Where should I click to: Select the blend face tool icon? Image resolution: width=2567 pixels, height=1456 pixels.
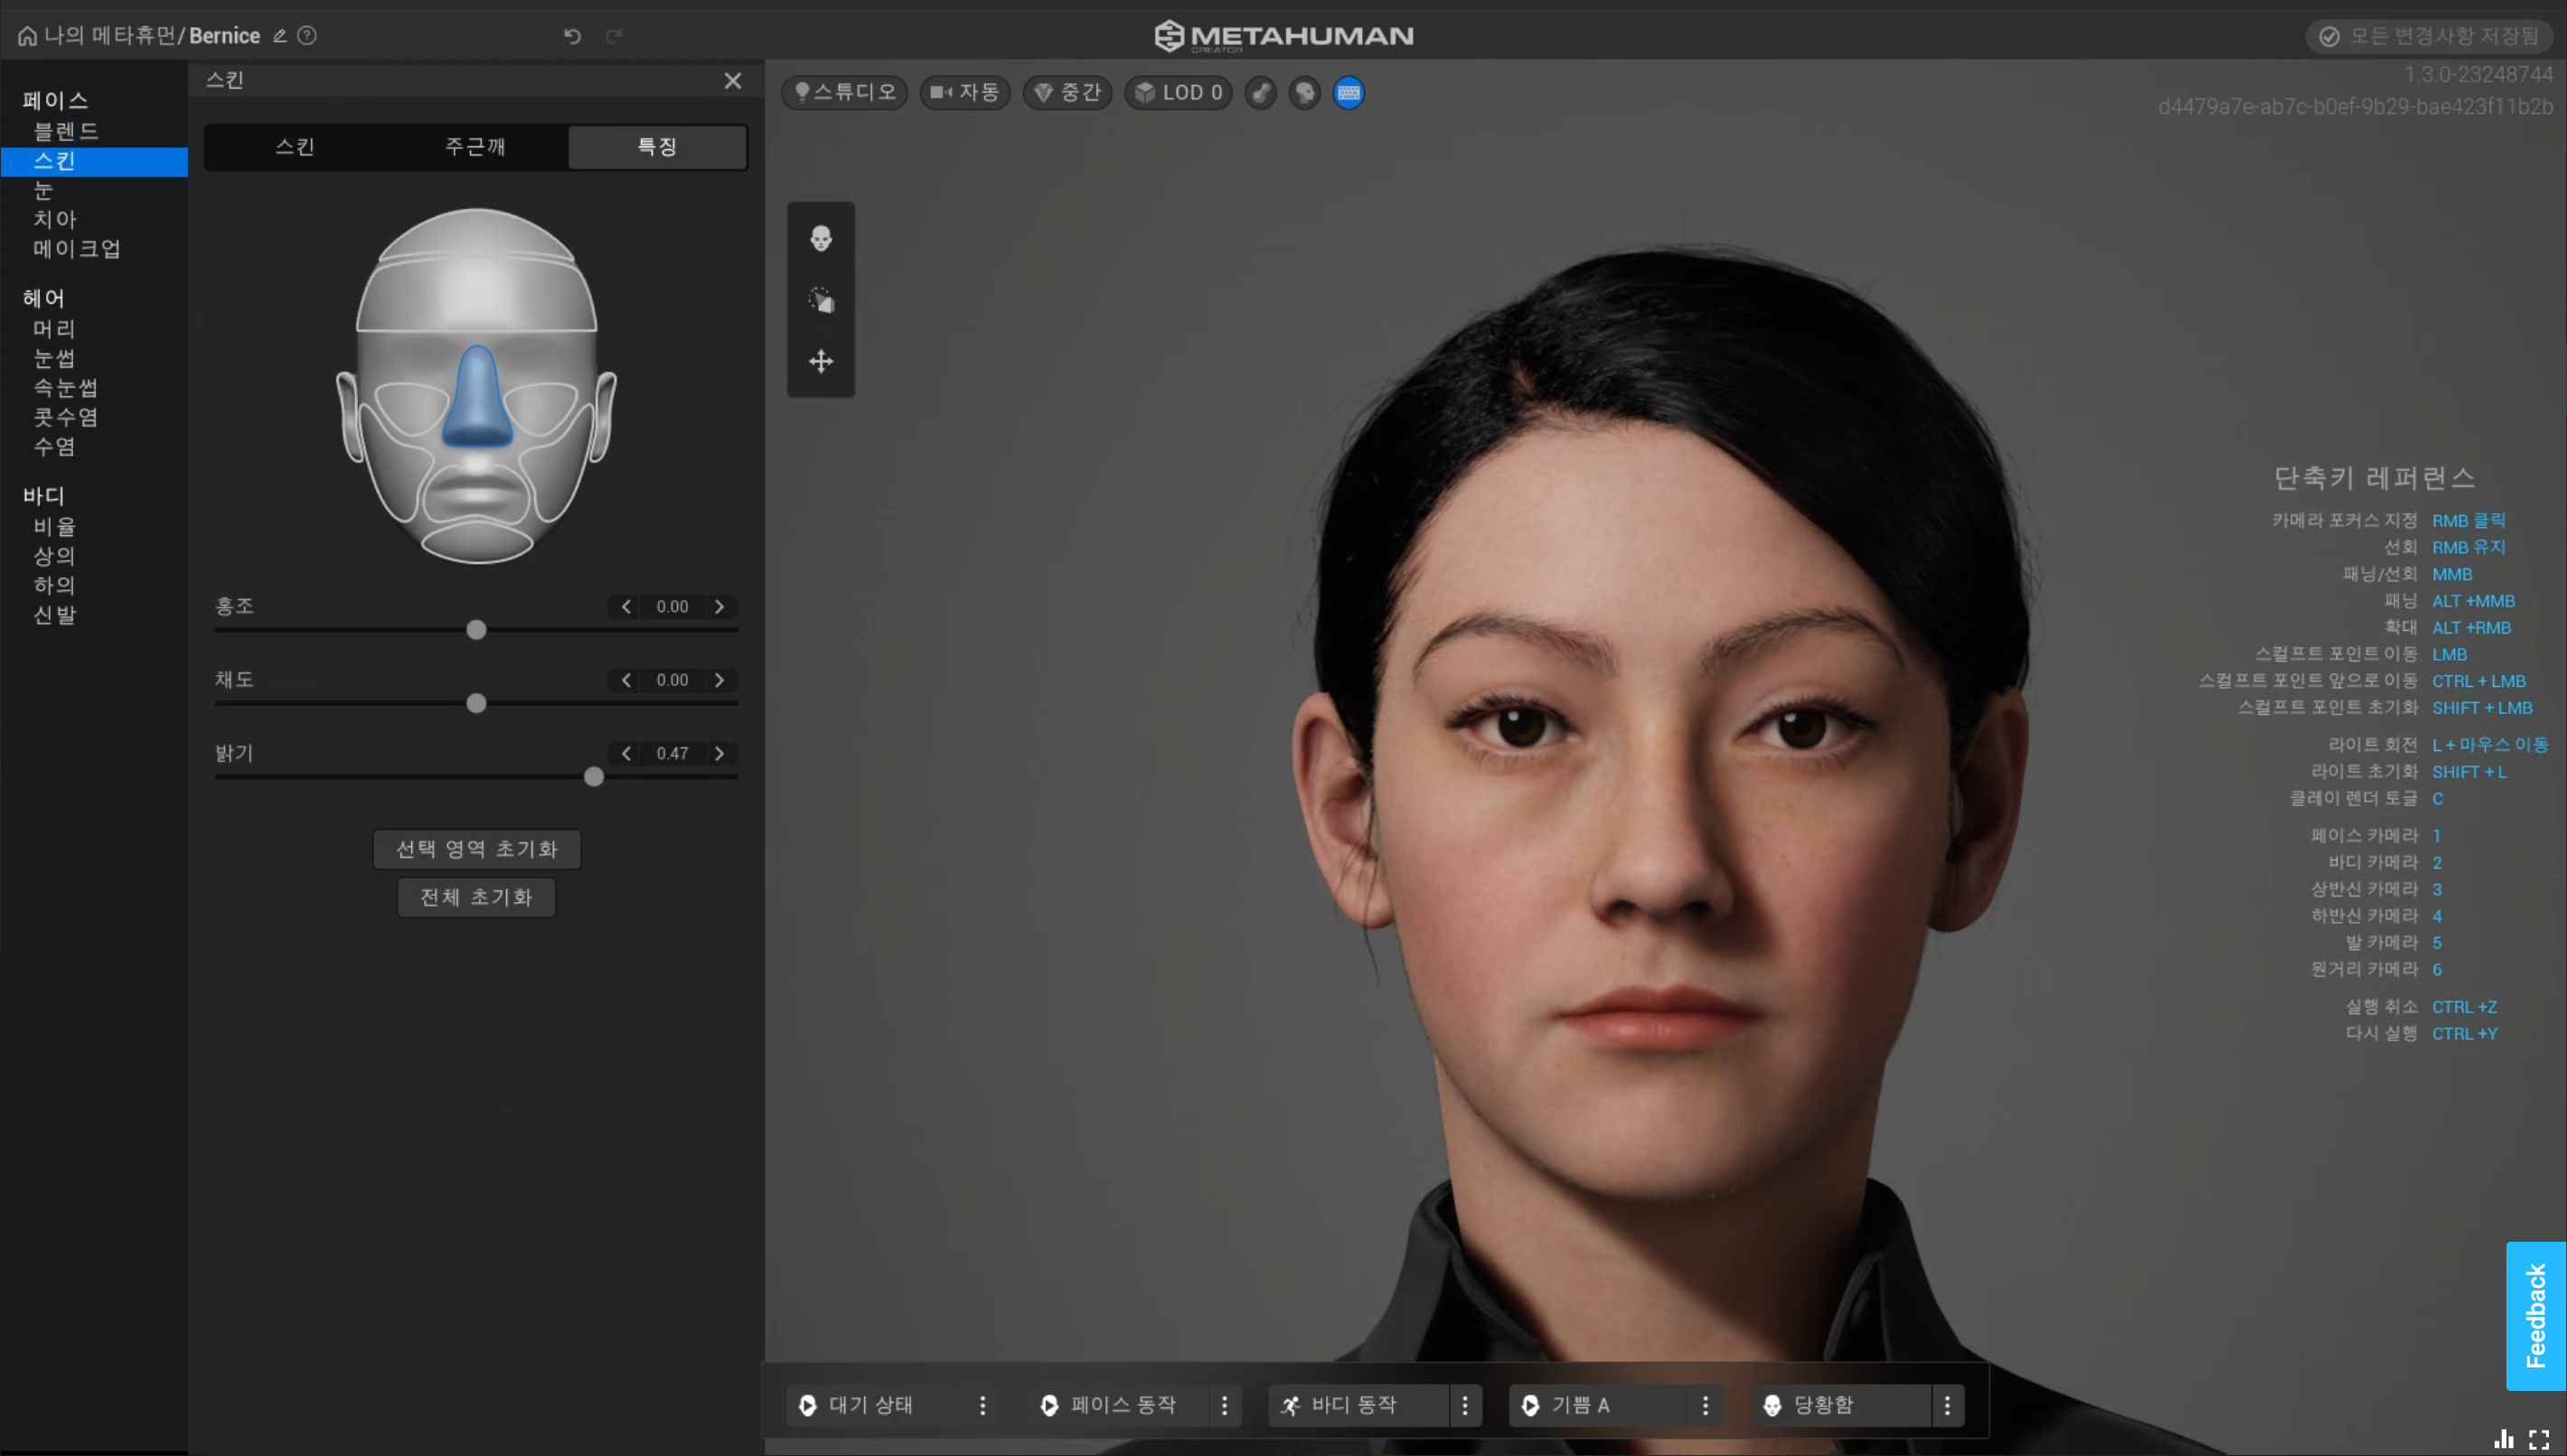click(820, 238)
